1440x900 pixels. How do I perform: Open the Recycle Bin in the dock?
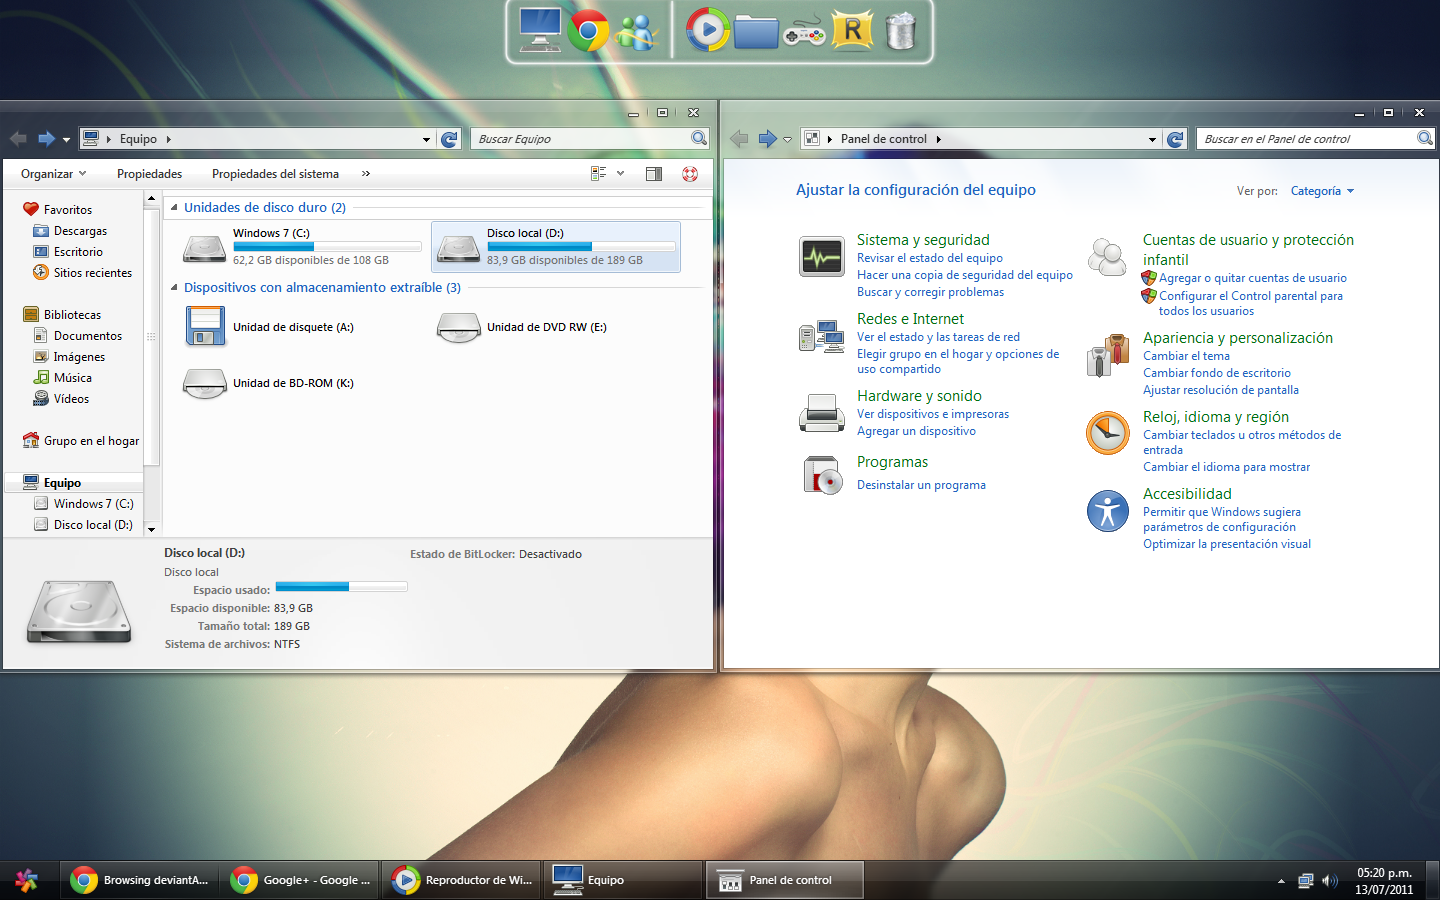point(901,30)
